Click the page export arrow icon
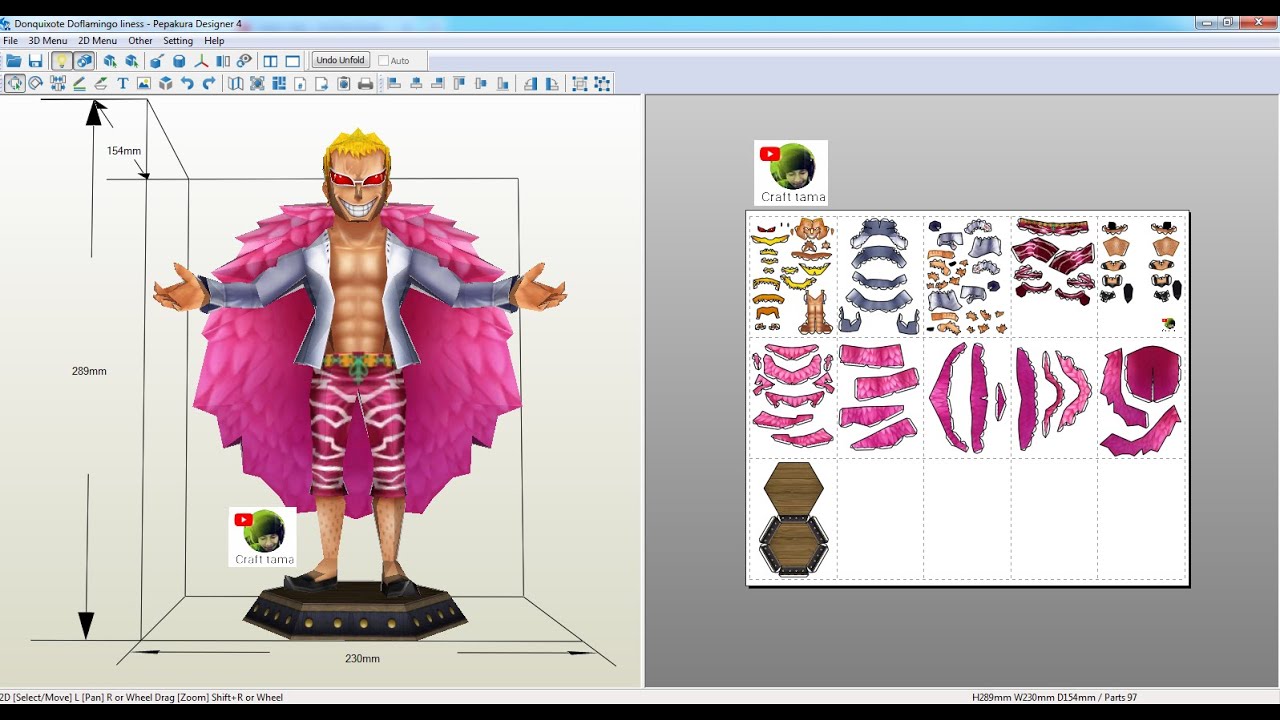This screenshot has width=1280, height=720. (322, 84)
